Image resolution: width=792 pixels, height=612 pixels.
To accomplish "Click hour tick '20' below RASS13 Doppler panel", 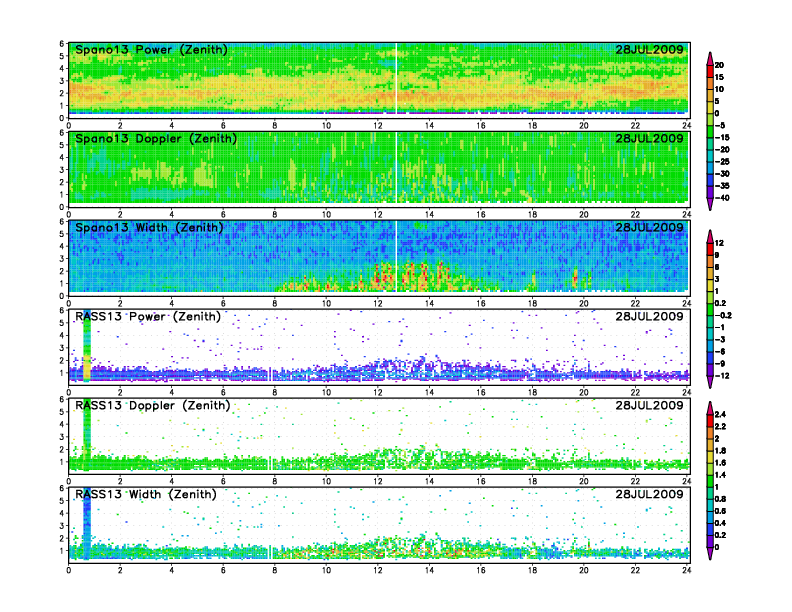I will click(584, 481).
